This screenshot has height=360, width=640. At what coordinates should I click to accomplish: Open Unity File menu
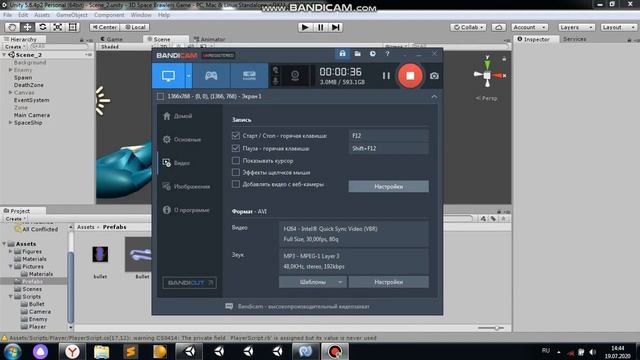7,15
